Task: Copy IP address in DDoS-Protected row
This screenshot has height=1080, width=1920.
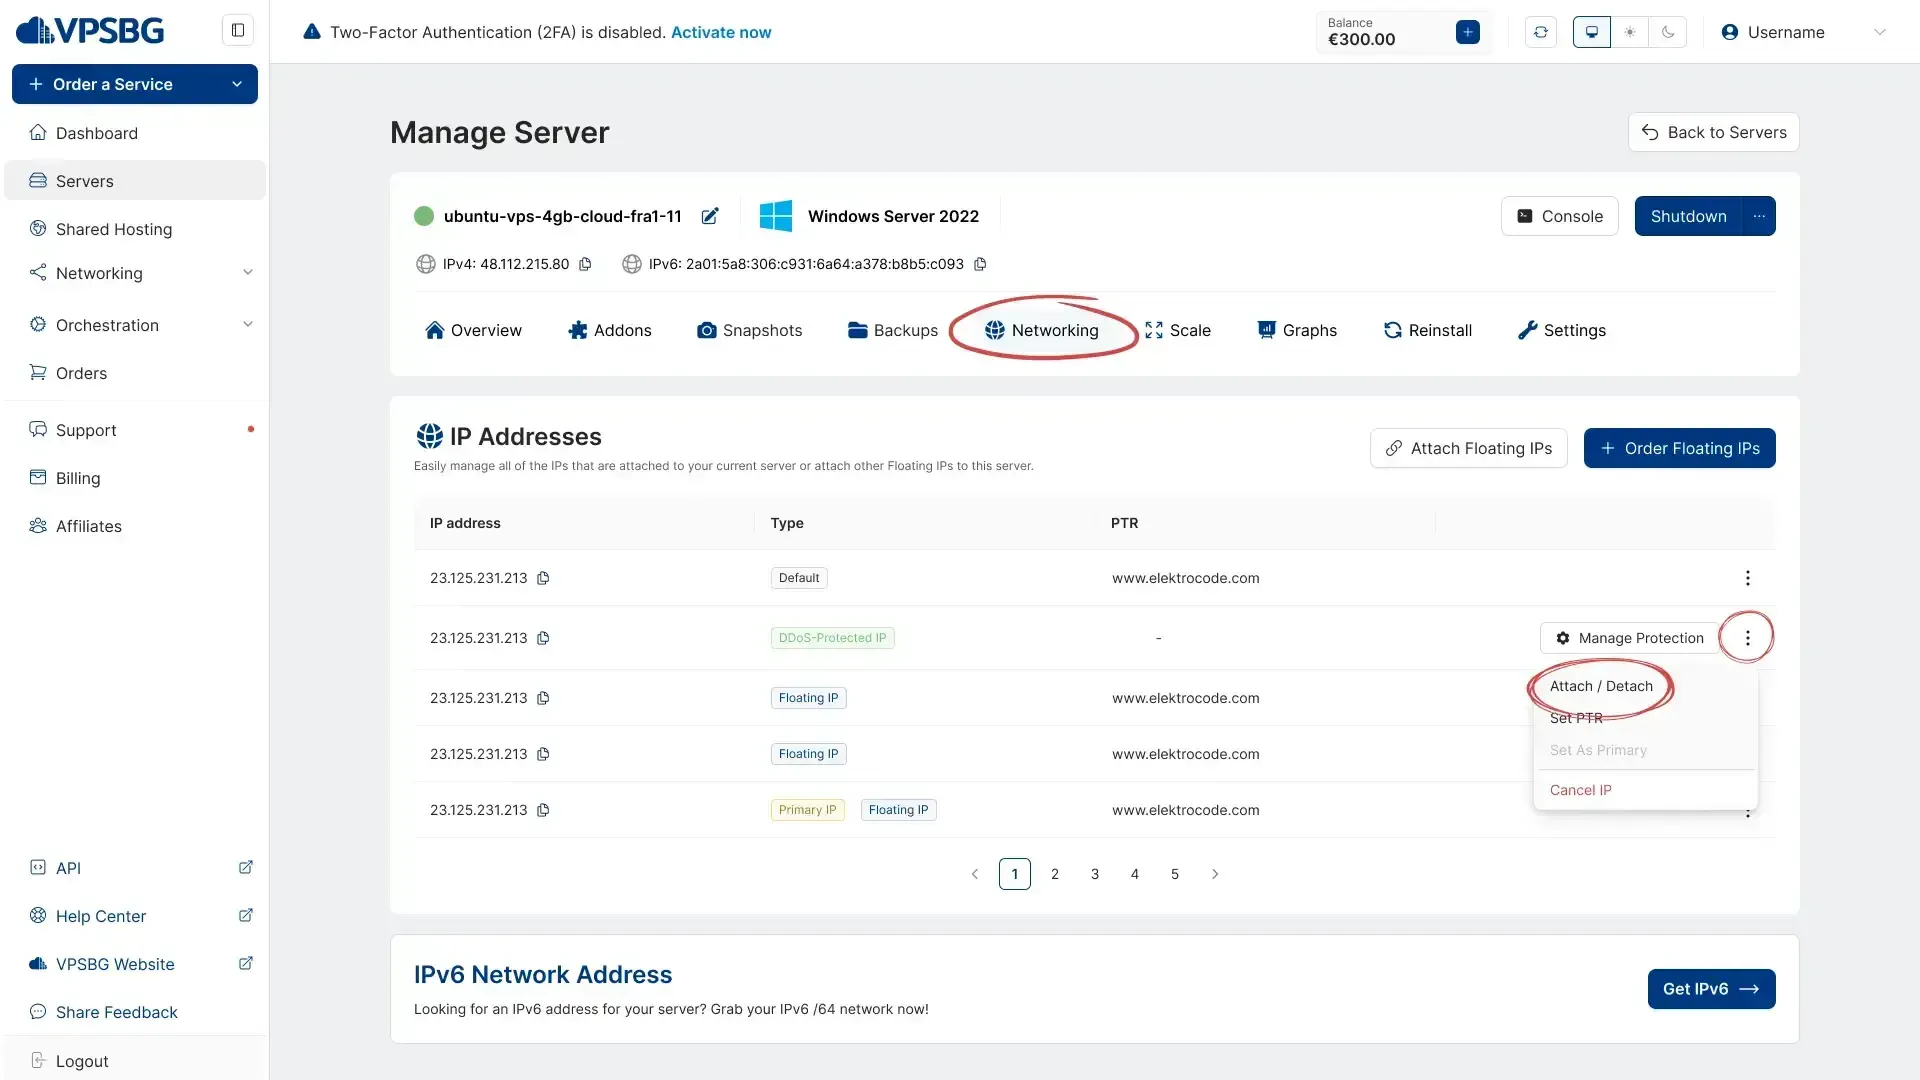Action: (543, 638)
